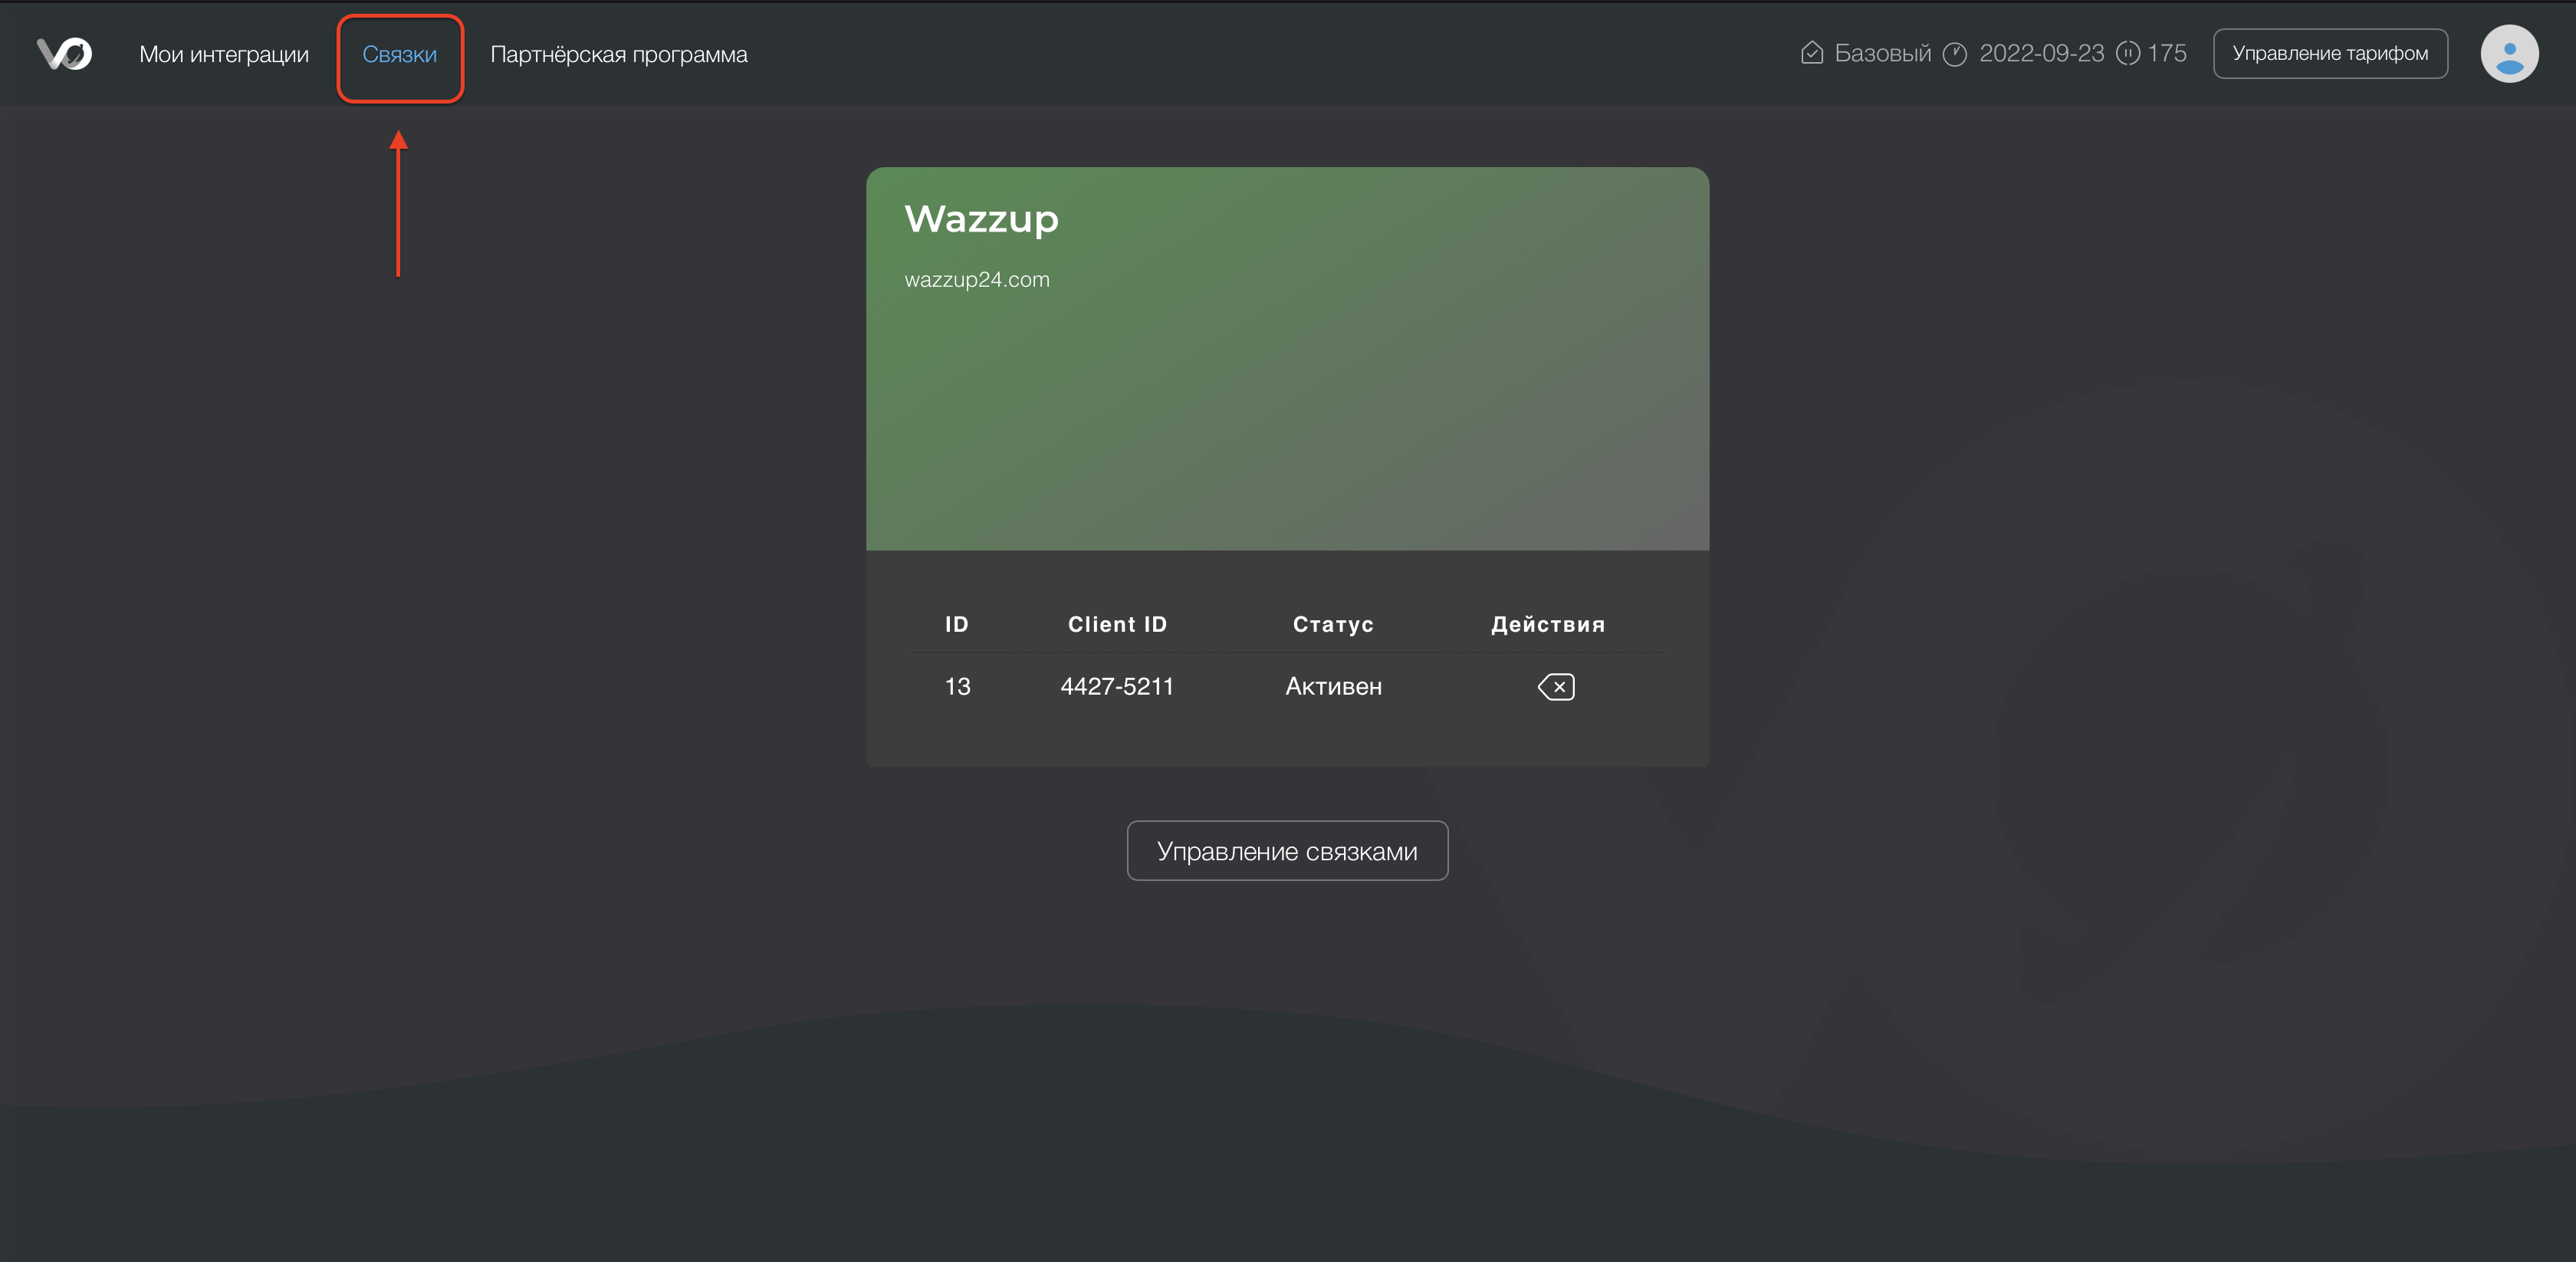Click the clock icon beside the expiry date
Image resolution: width=2576 pixels, height=1262 pixels.
point(1954,54)
